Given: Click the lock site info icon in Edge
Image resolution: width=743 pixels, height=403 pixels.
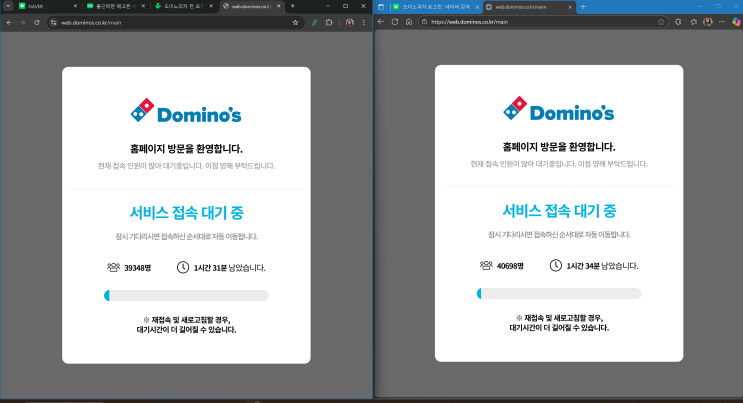Looking at the screenshot, I should (x=425, y=22).
